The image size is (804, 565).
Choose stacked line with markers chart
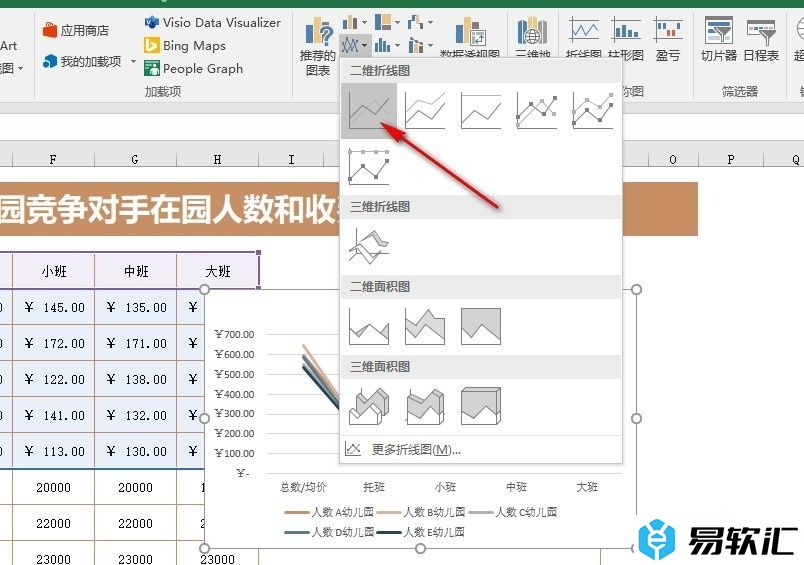pos(593,110)
